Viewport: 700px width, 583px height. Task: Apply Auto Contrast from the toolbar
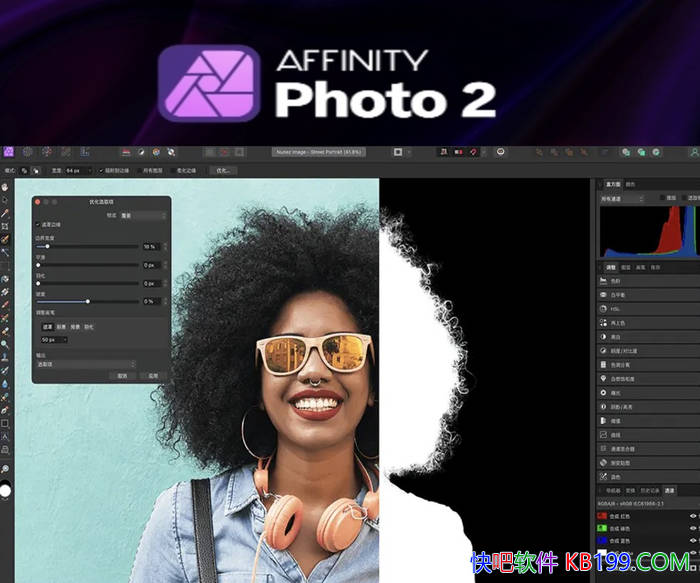(141, 152)
